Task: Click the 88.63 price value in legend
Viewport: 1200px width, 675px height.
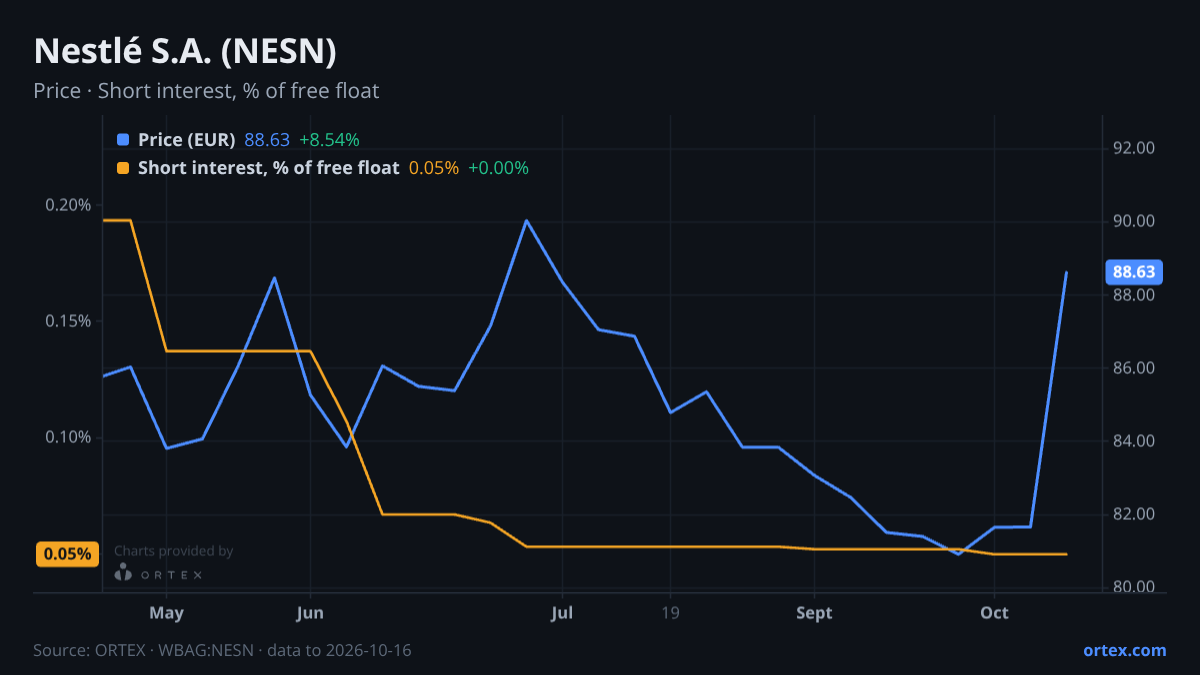Action: pyautogui.click(x=267, y=140)
